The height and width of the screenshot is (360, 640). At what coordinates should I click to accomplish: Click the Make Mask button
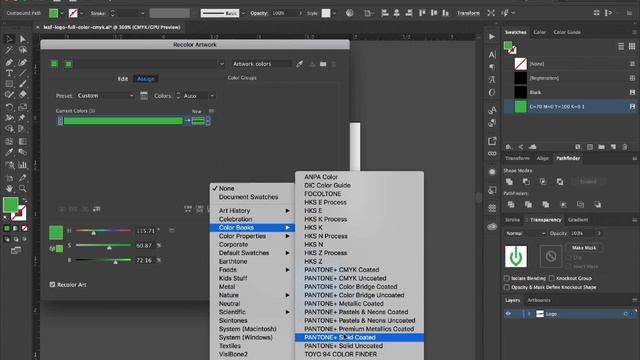(x=584, y=248)
